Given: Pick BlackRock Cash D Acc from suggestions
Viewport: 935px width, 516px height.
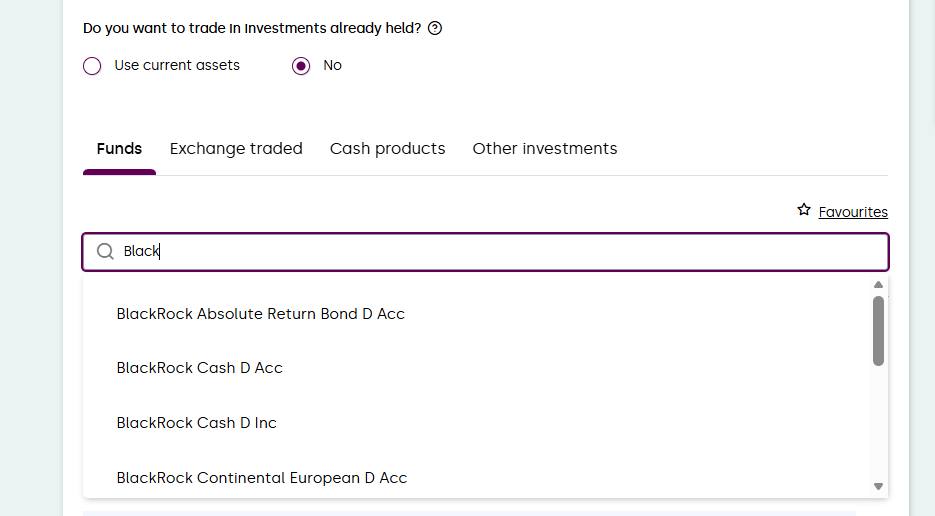Looking at the screenshot, I should [199, 368].
